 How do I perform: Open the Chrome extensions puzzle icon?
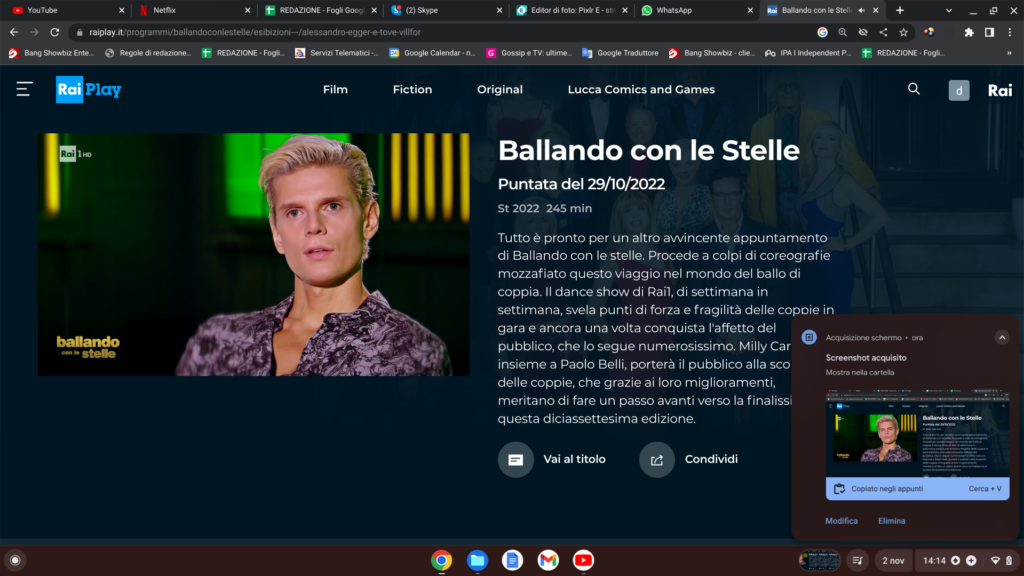pos(968,32)
